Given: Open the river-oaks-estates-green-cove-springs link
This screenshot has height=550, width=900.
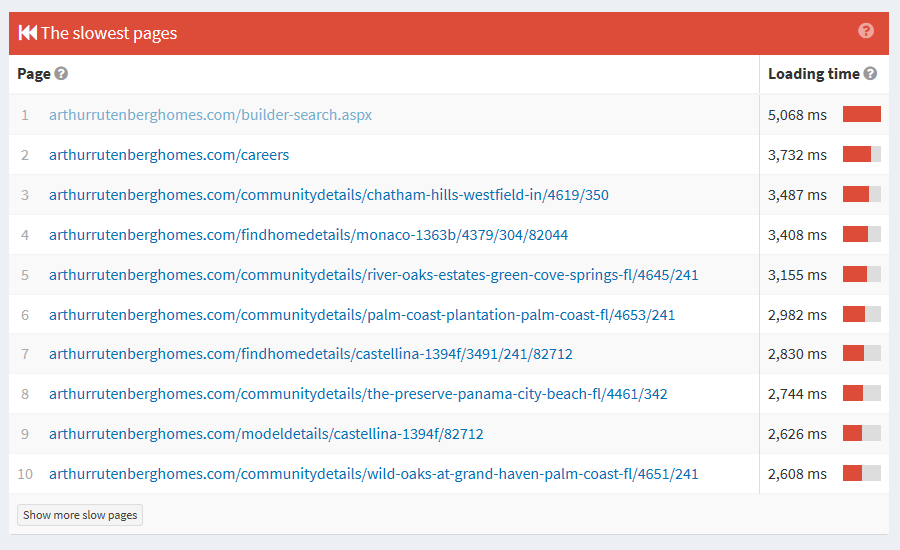Looking at the screenshot, I should tap(373, 275).
